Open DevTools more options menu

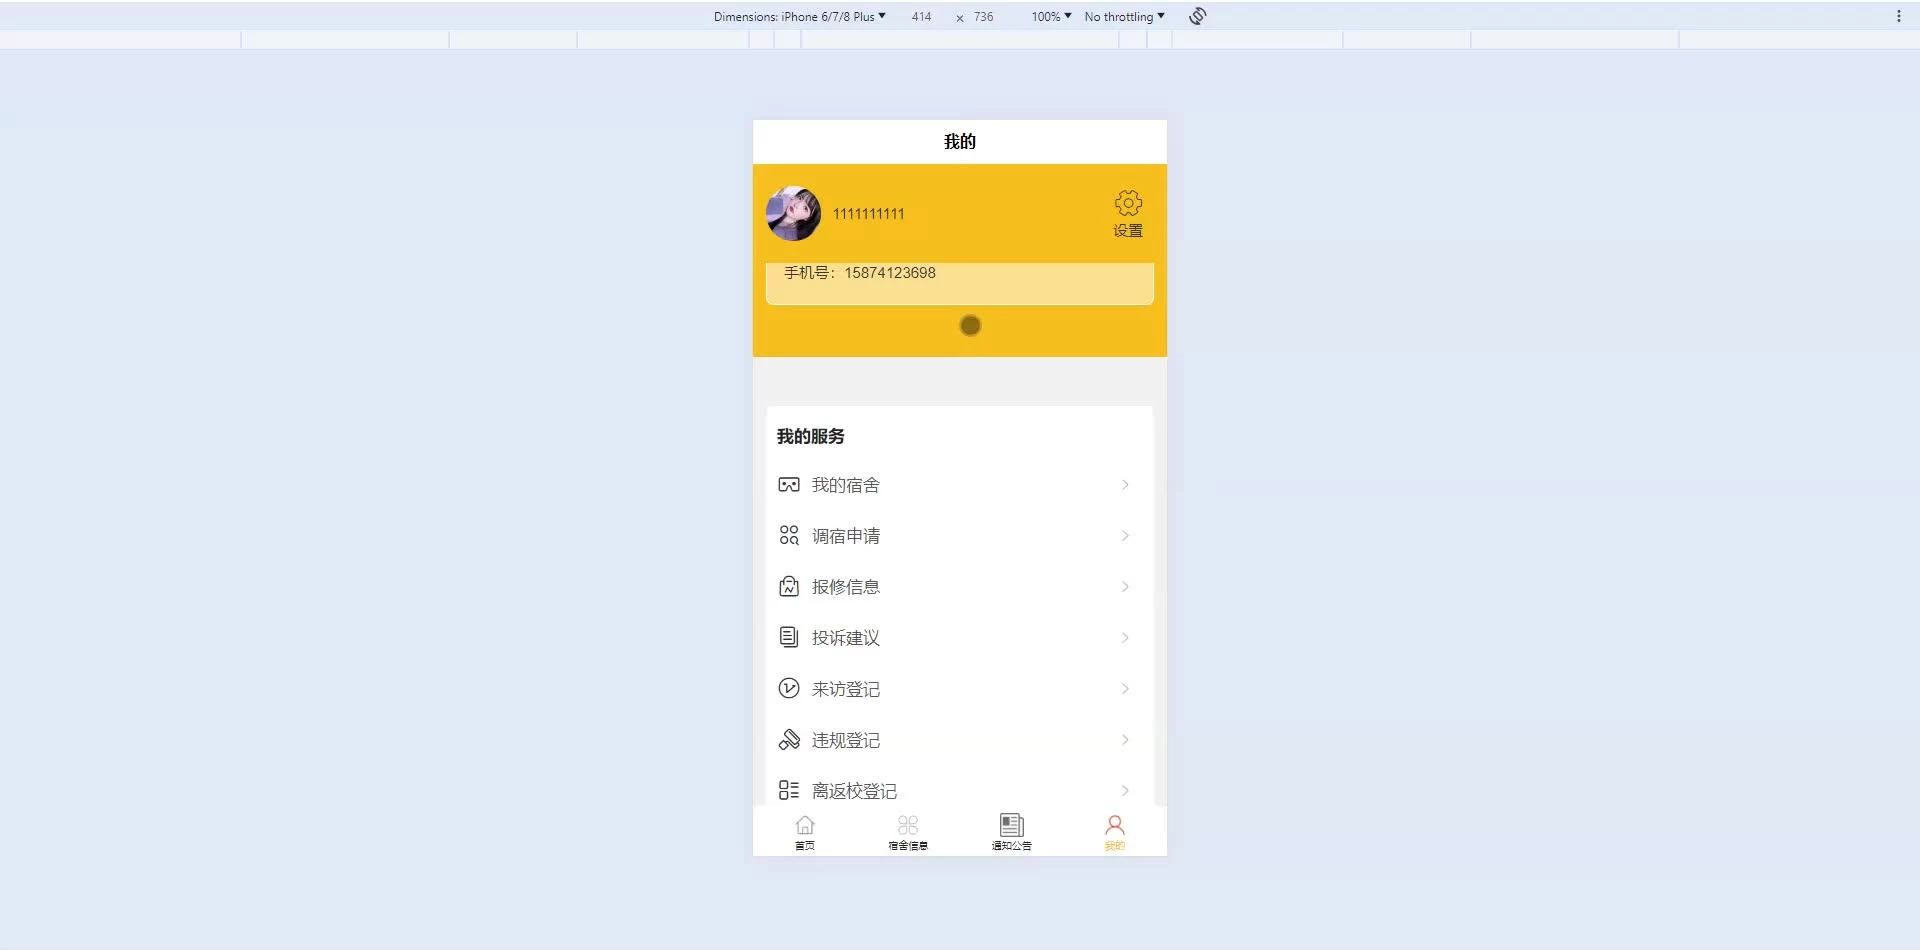(x=1899, y=16)
